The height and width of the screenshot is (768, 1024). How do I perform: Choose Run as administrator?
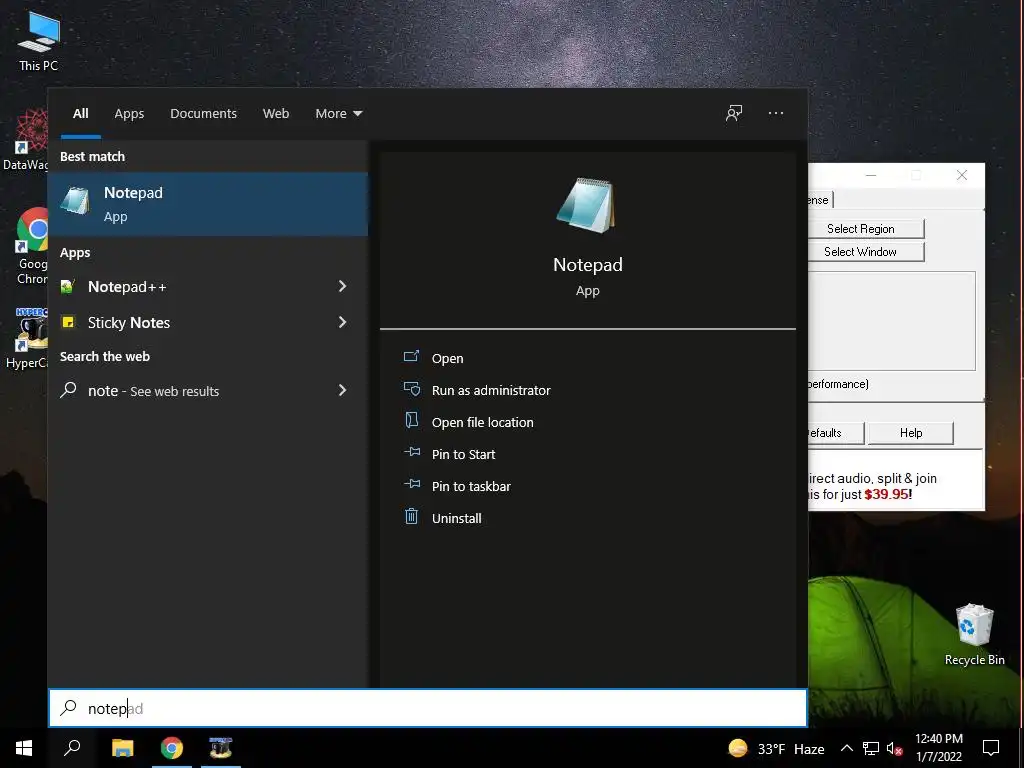pos(491,390)
